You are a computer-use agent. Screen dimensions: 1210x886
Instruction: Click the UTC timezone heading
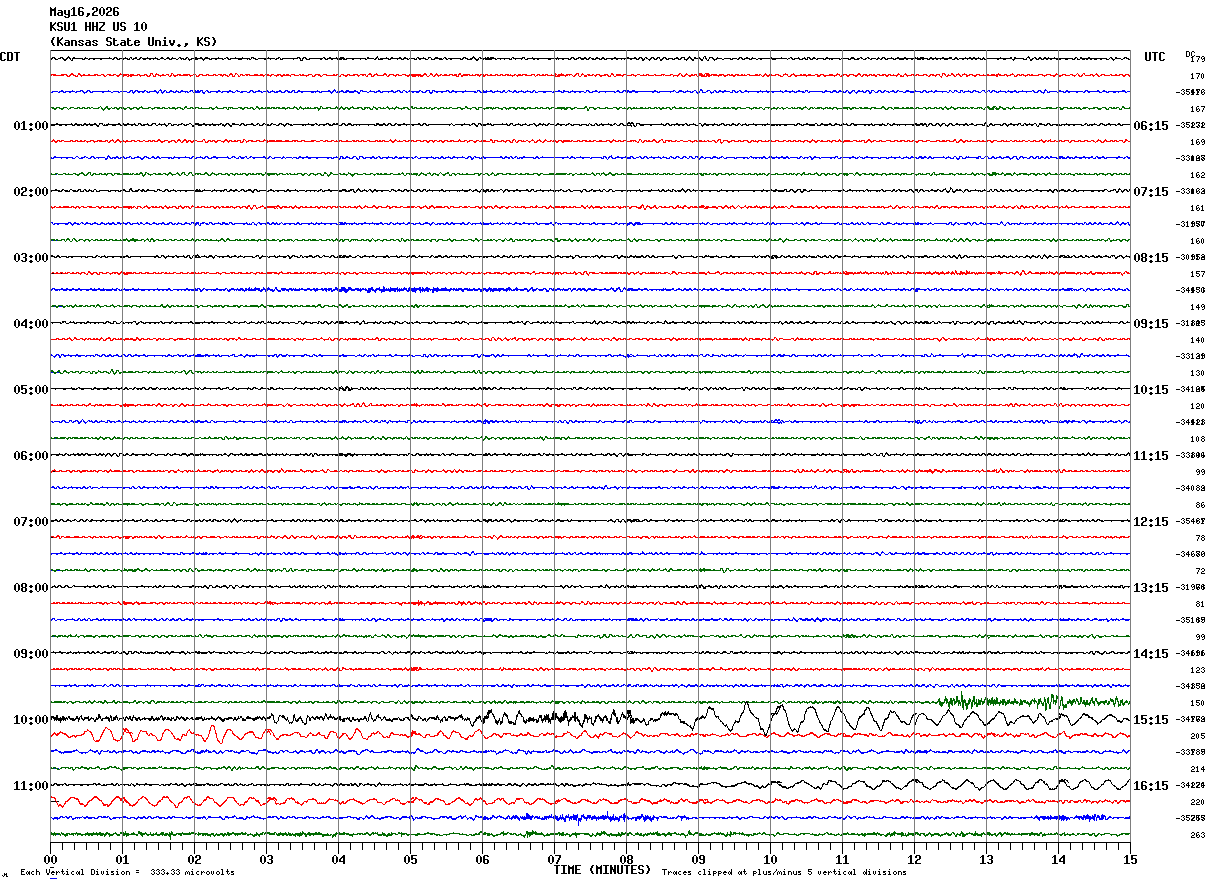[x=1155, y=57]
